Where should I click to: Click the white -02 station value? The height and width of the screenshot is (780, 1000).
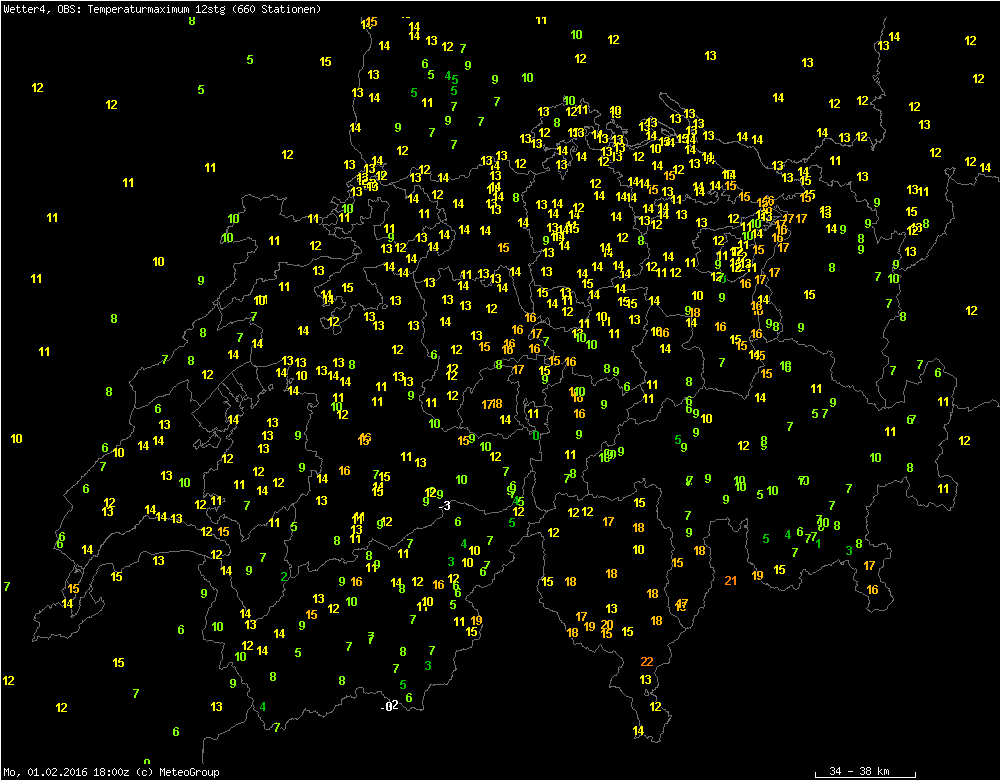tap(390, 706)
